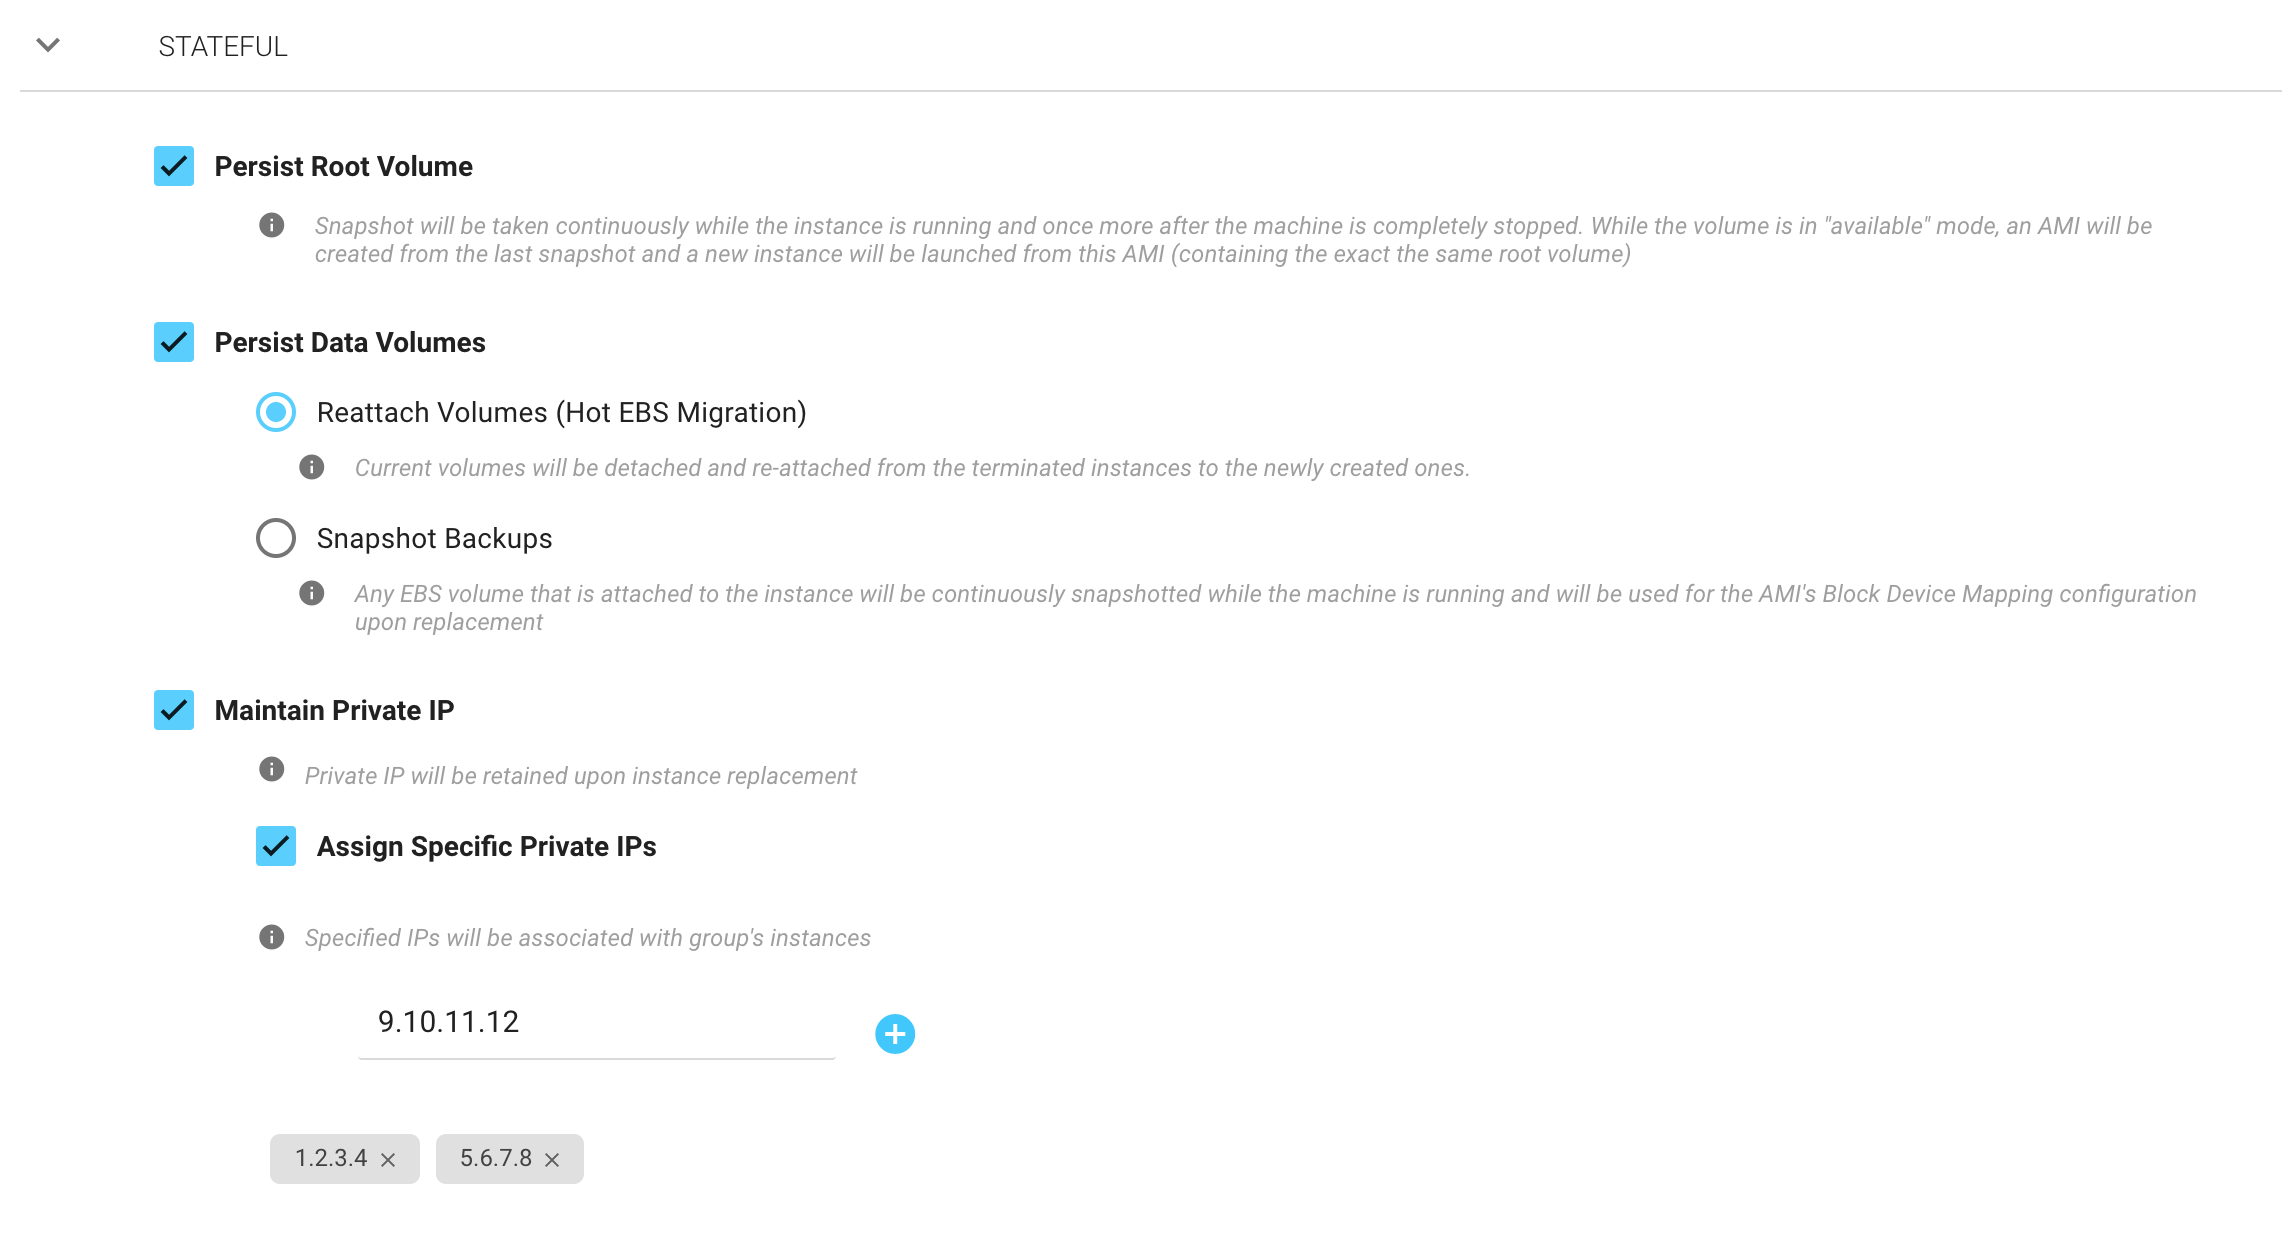Click the Snapshot Backups label text
This screenshot has height=1236, width=2282.
click(x=434, y=539)
